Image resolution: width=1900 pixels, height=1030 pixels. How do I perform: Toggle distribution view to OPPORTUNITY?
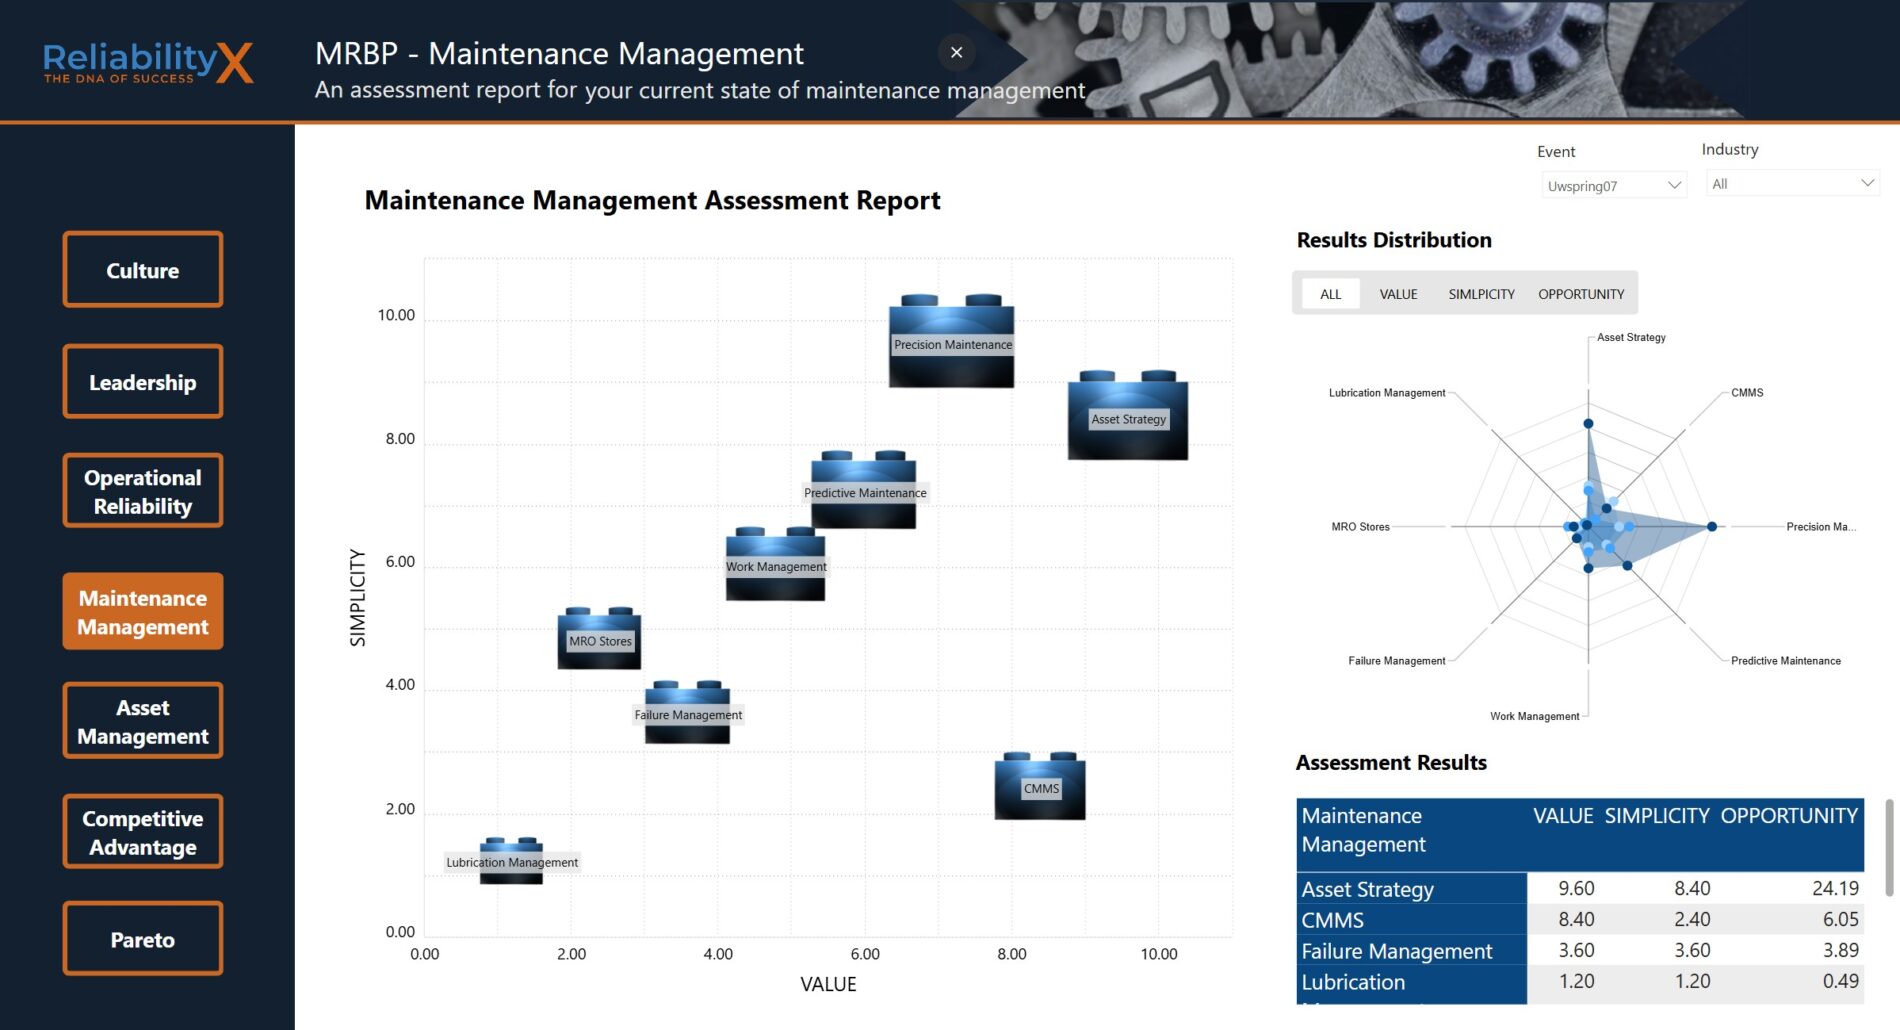pos(1580,294)
